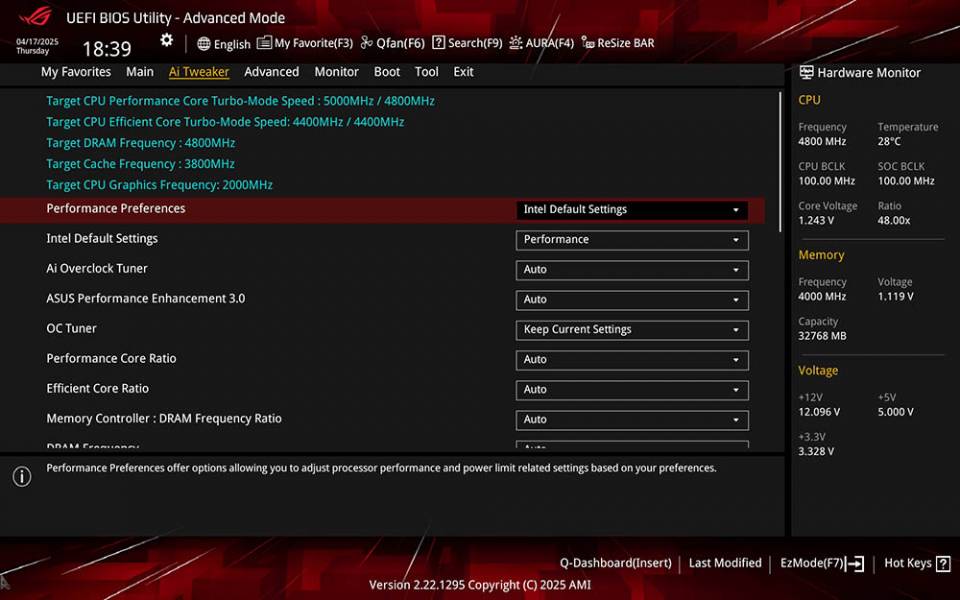
Task: Open the Efficient Core Ratio dropdown
Action: click(632, 389)
